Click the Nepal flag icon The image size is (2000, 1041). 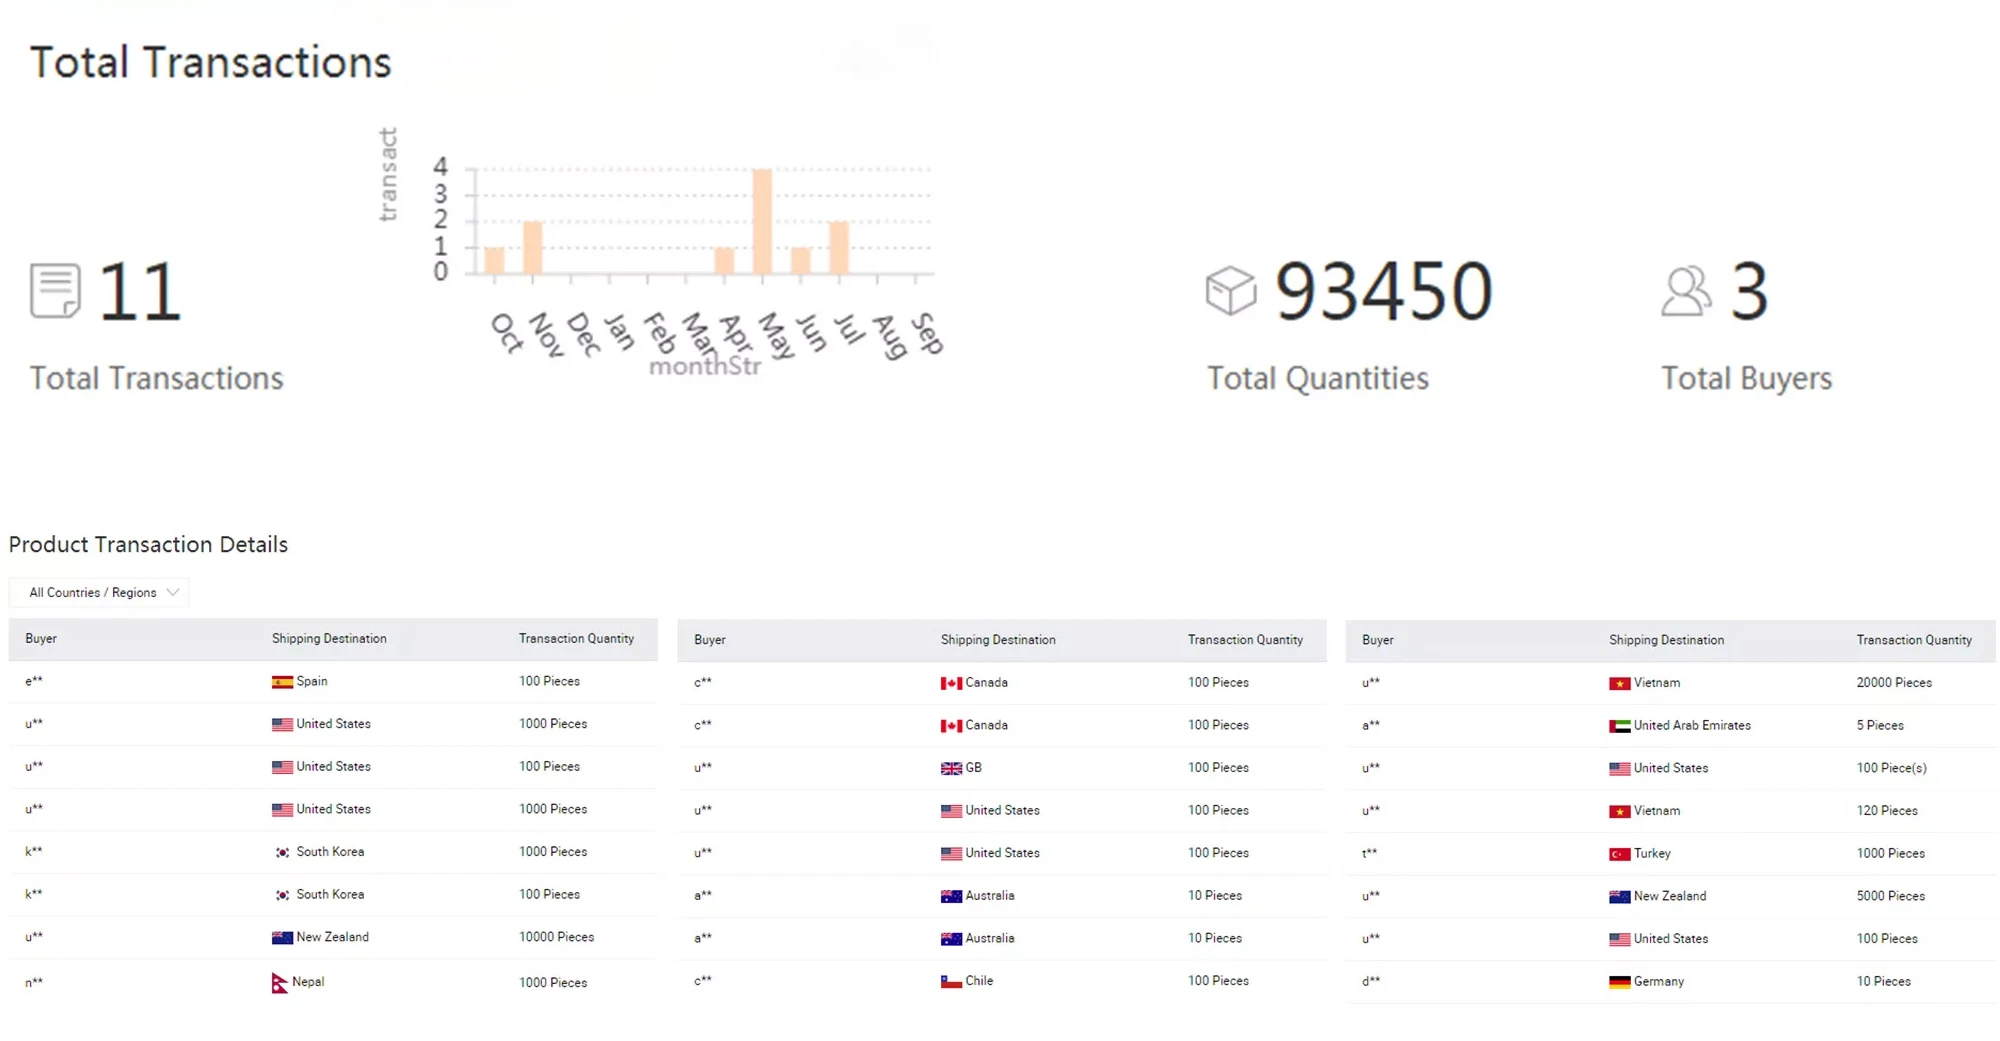pos(279,983)
